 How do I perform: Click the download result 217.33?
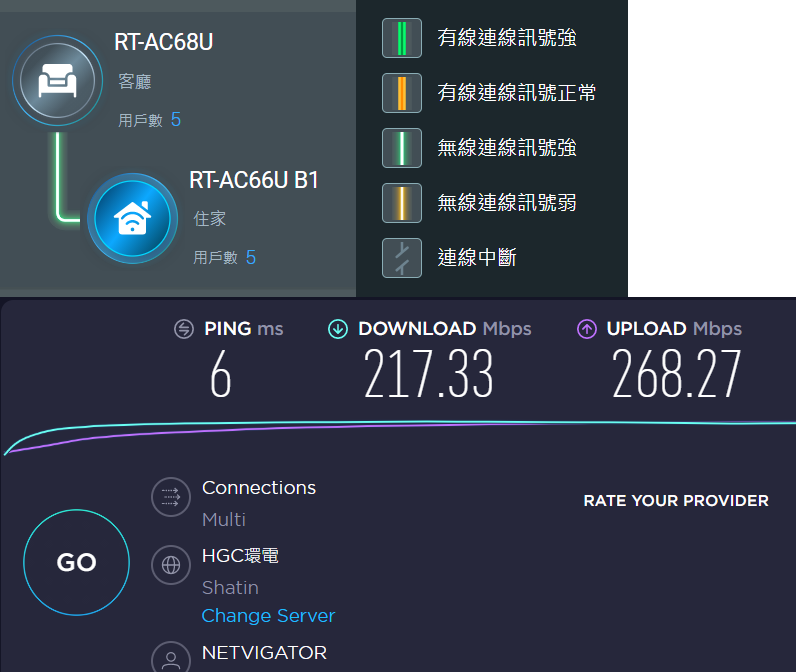(x=428, y=374)
